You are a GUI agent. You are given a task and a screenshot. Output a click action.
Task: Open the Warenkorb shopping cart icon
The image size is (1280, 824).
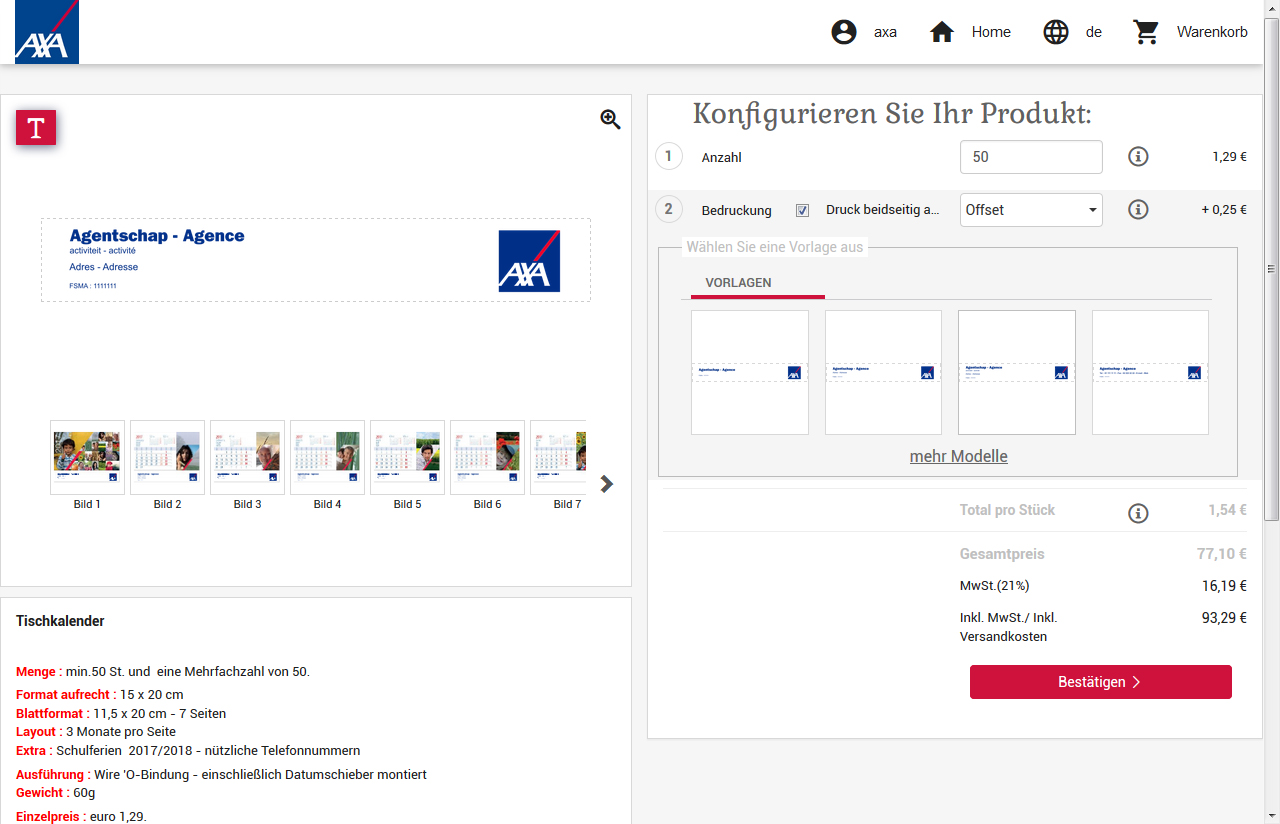tap(1146, 32)
